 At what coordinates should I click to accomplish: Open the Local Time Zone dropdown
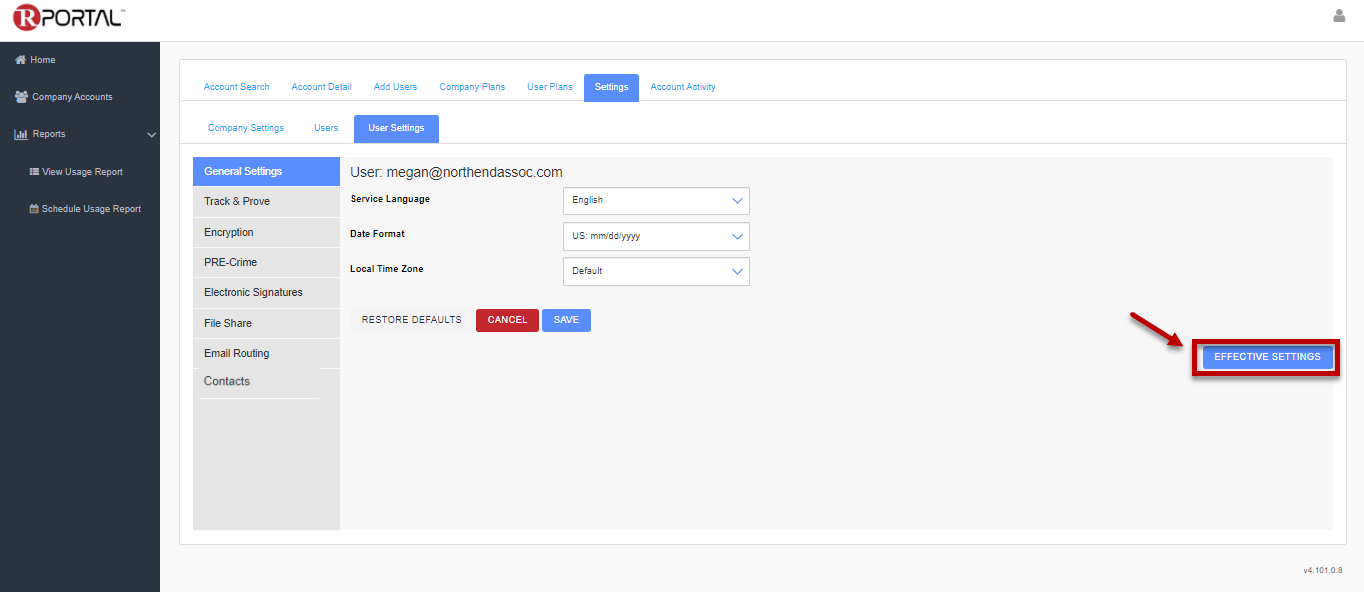[656, 271]
